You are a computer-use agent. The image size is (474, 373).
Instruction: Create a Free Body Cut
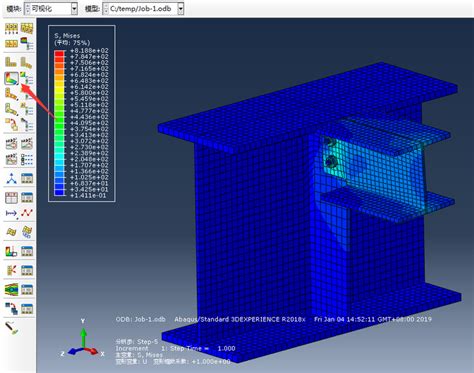point(11,270)
